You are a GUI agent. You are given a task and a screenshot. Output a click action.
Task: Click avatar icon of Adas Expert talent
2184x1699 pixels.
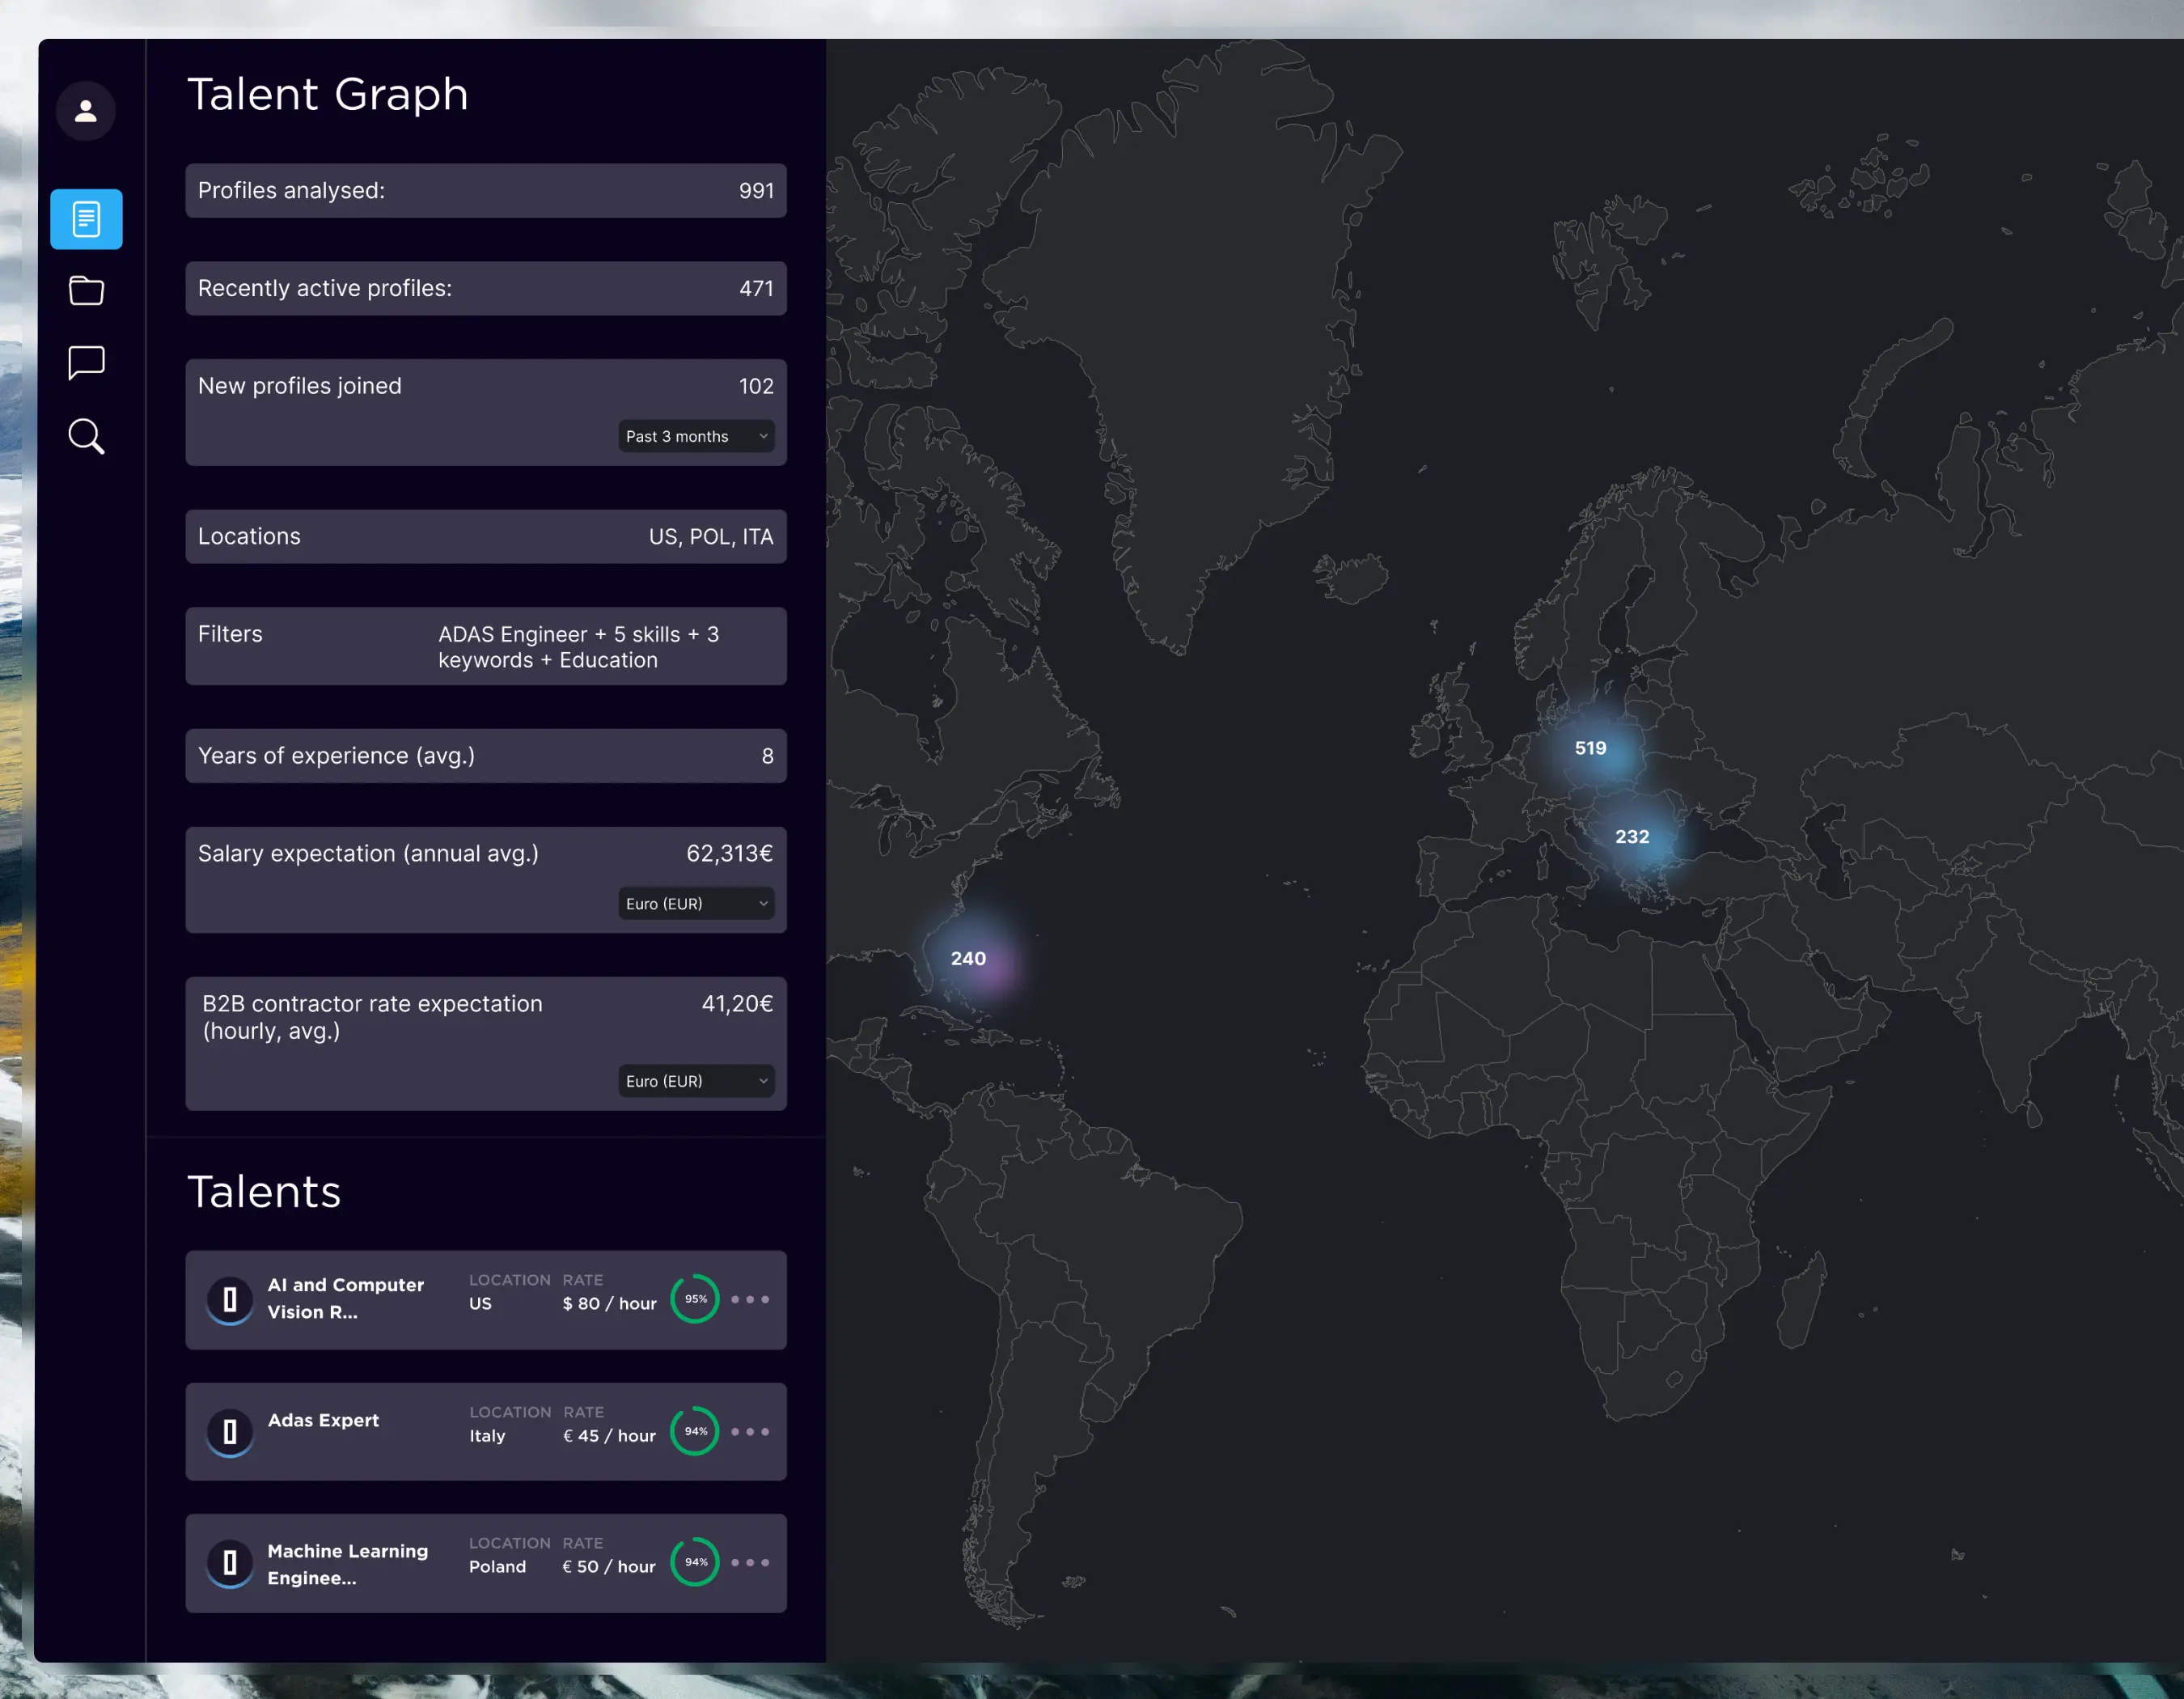(x=230, y=1431)
